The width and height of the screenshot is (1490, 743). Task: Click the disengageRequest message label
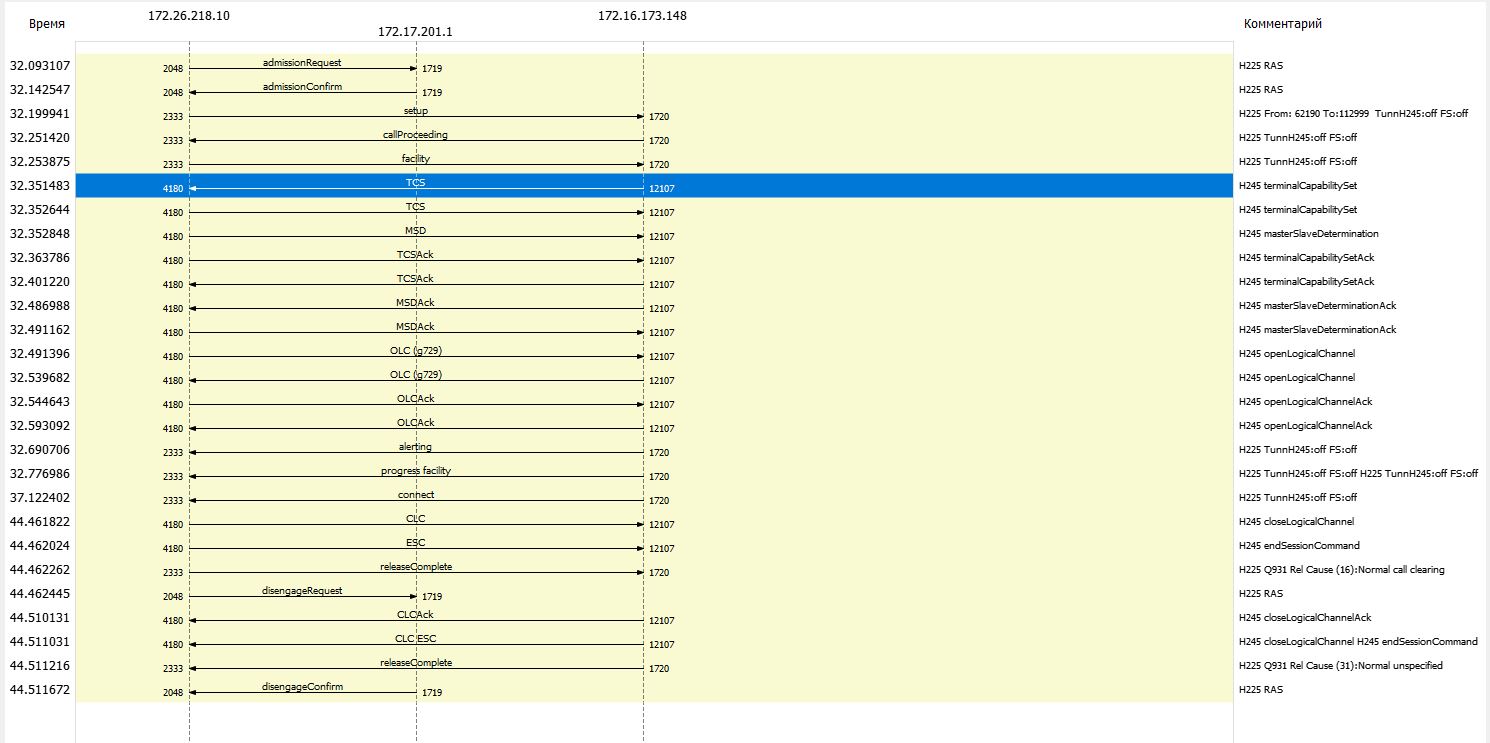coord(302,591)
